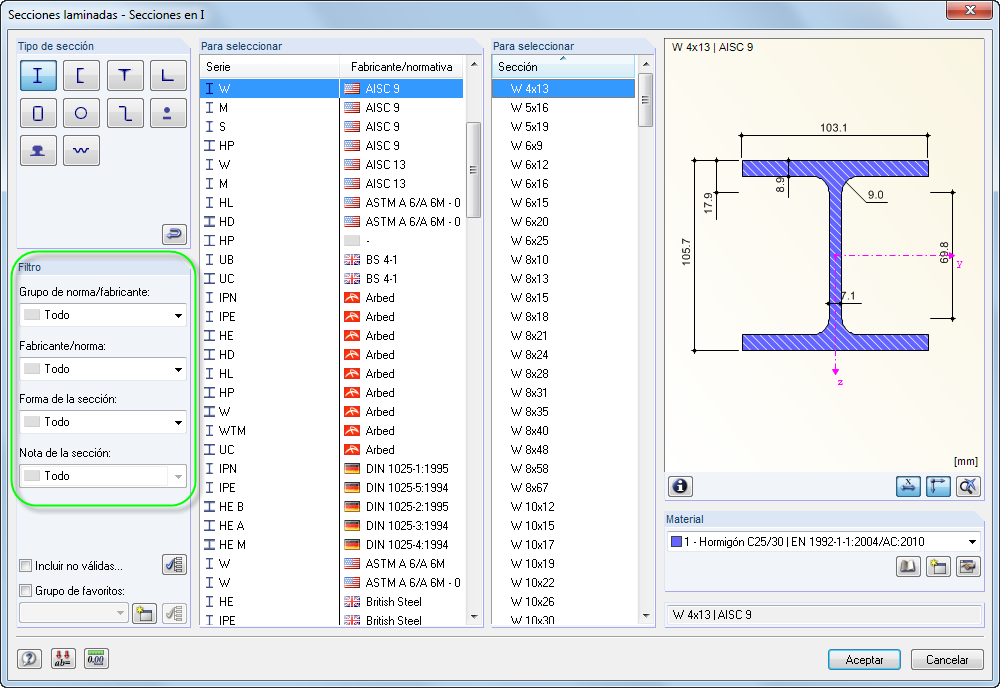
Task: Create new favorites group icon
Action: point(144,614)
